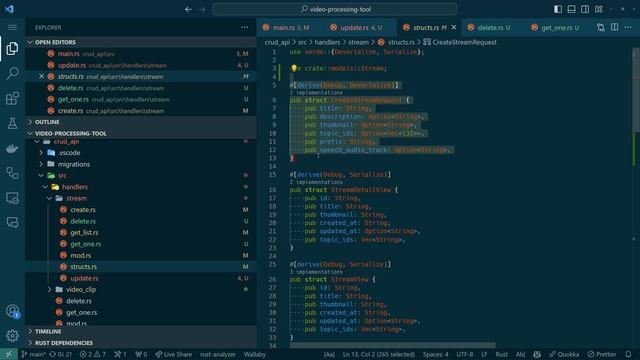Toggle the secondary side bar
Image resolution: width=640 pixels, height=360 pixels.
click(x=585, y=9)
